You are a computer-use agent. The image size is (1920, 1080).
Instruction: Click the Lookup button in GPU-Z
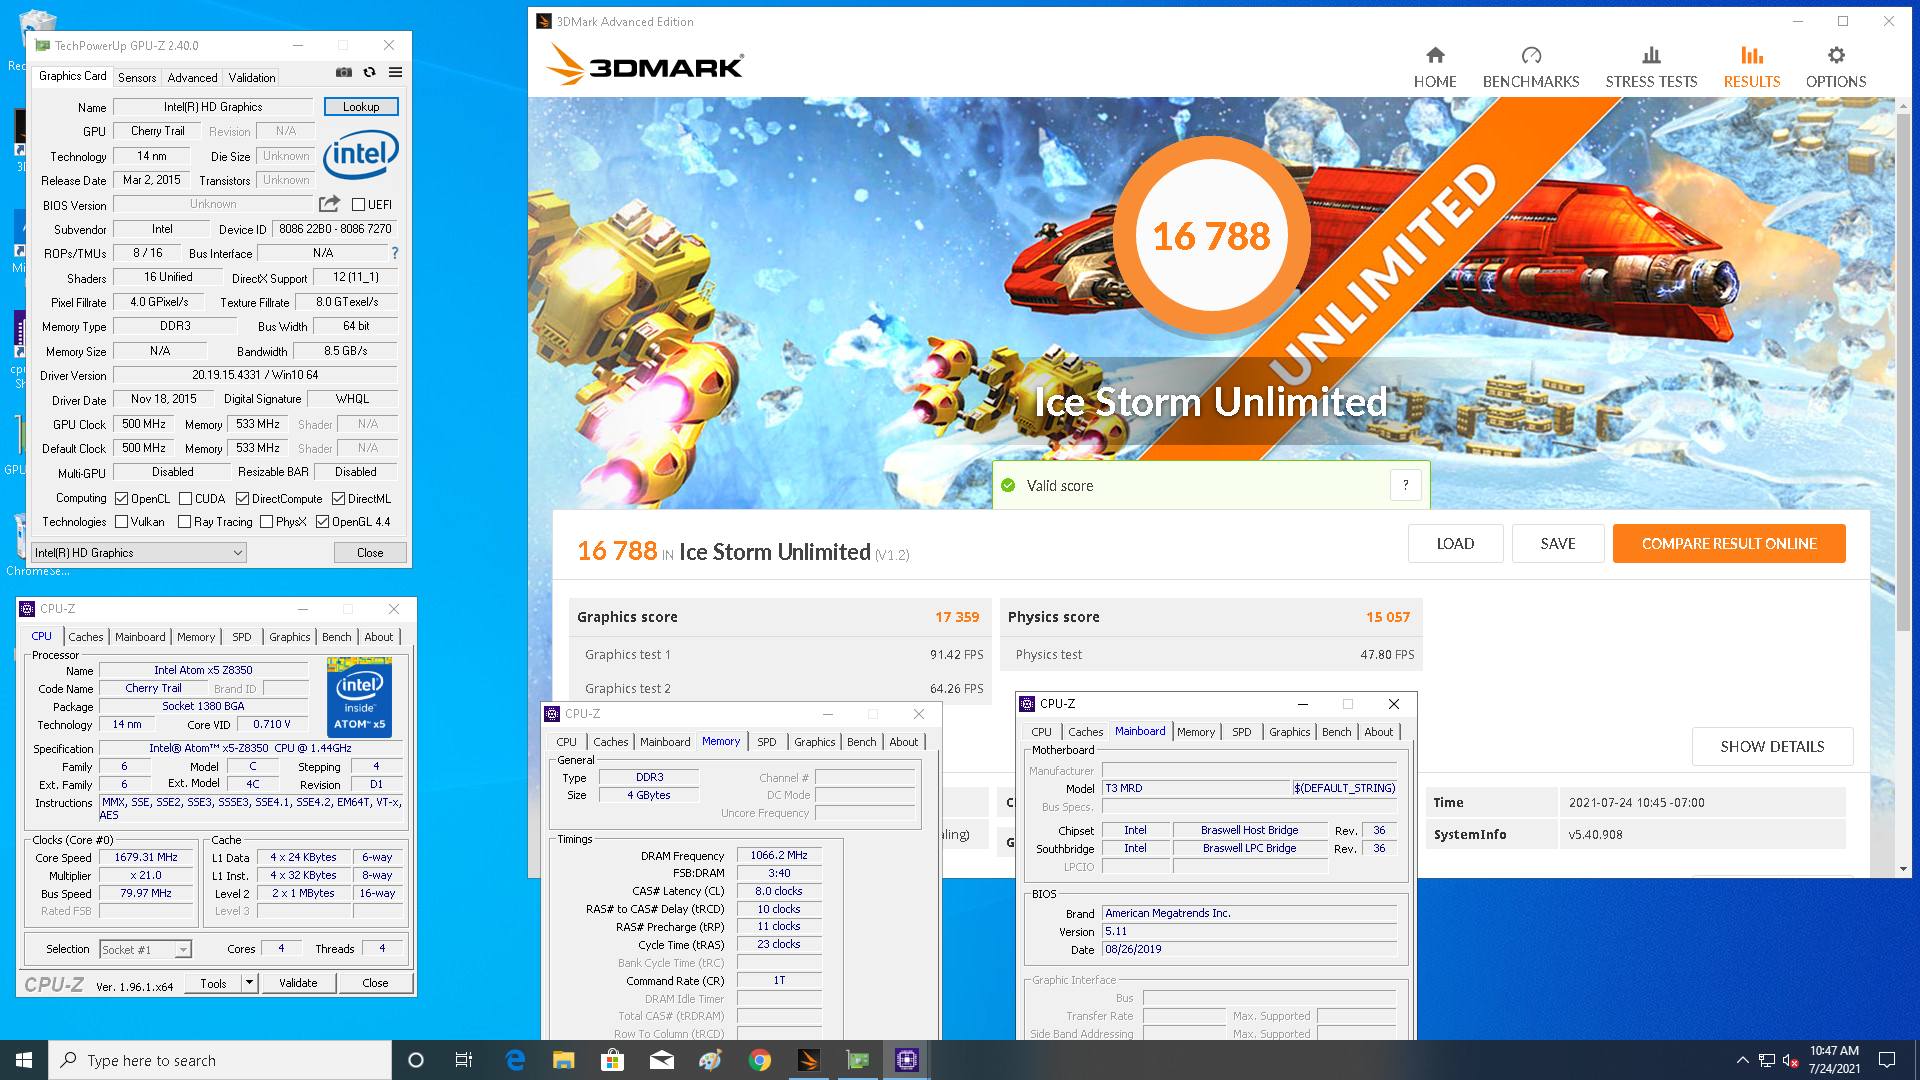pos(361,107)
